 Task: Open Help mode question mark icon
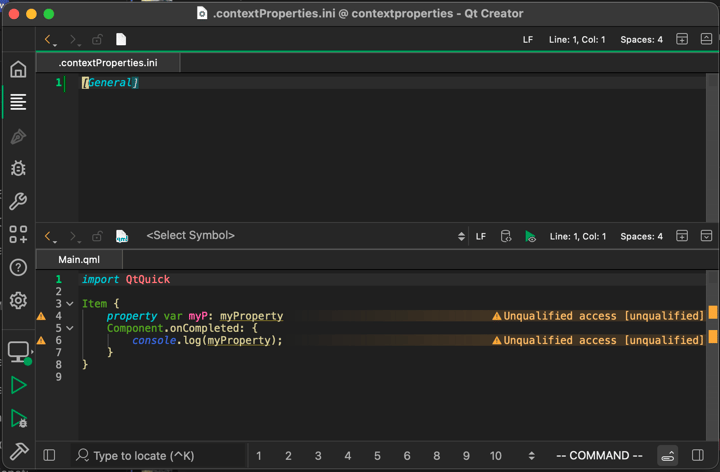tap(18, 267)
